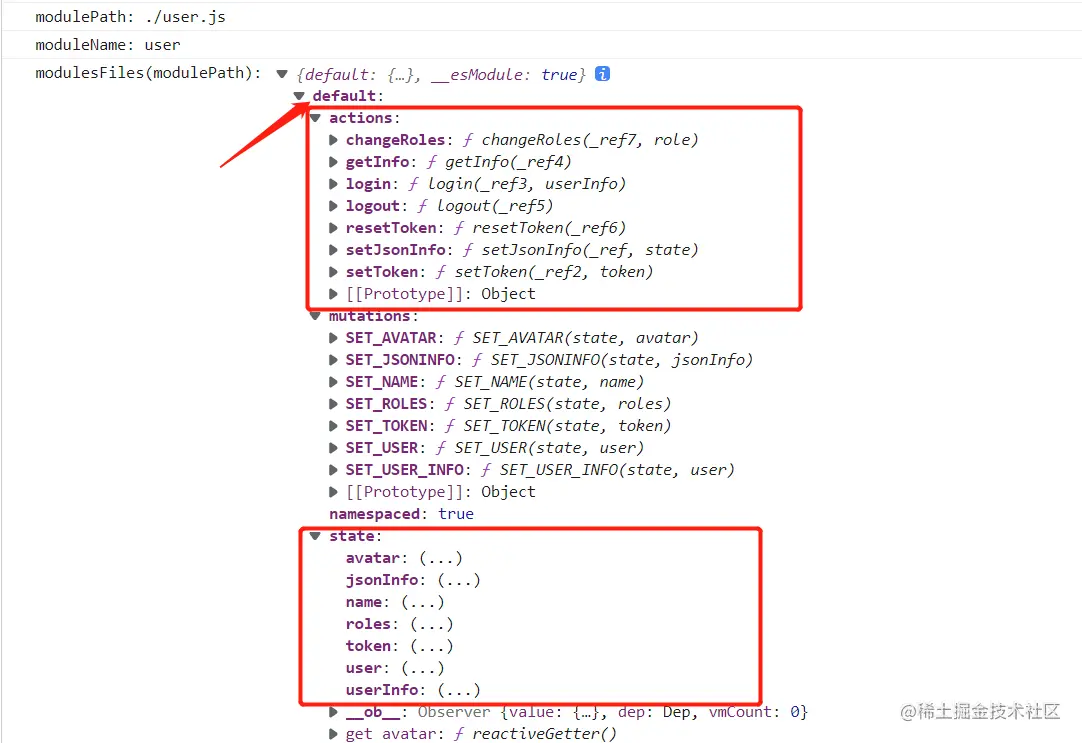Expand the logout function entry
This screenshot has height=743, width=1082.
[x=333, y=206]
